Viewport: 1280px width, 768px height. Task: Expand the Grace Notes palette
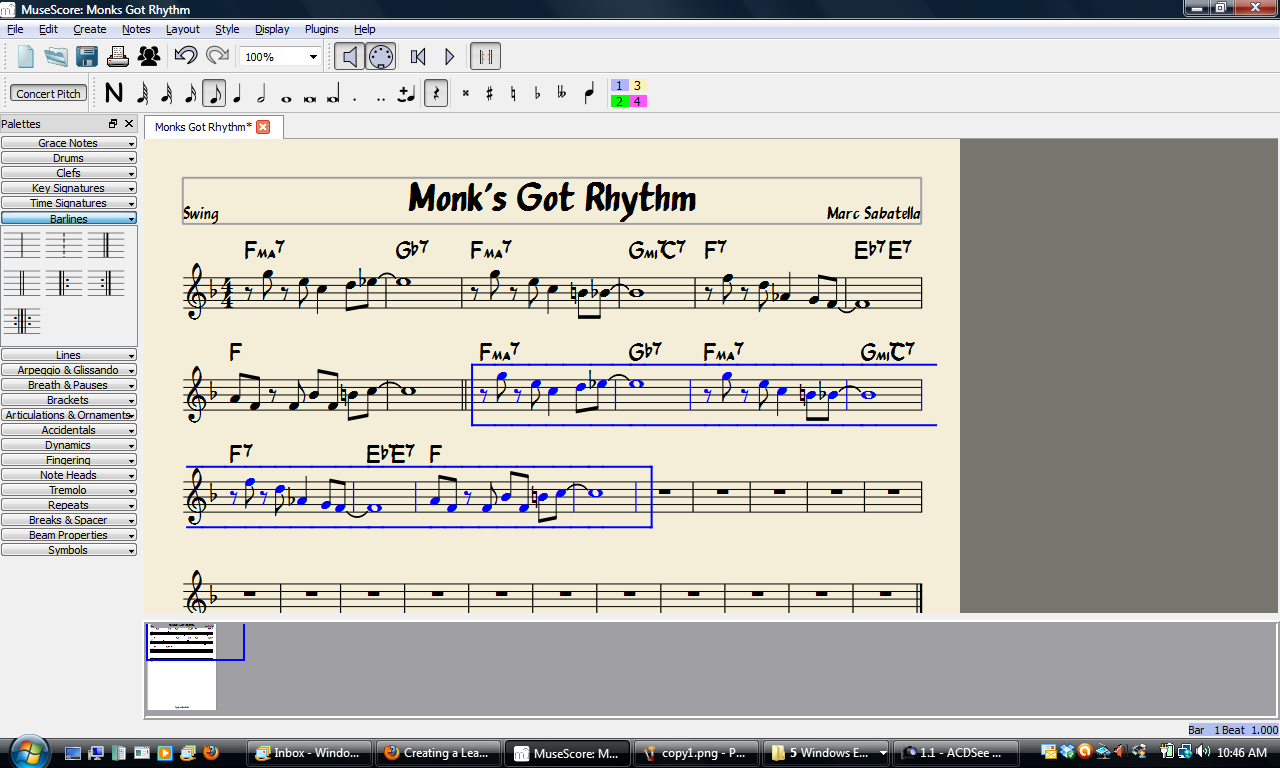tap(69, 143)
